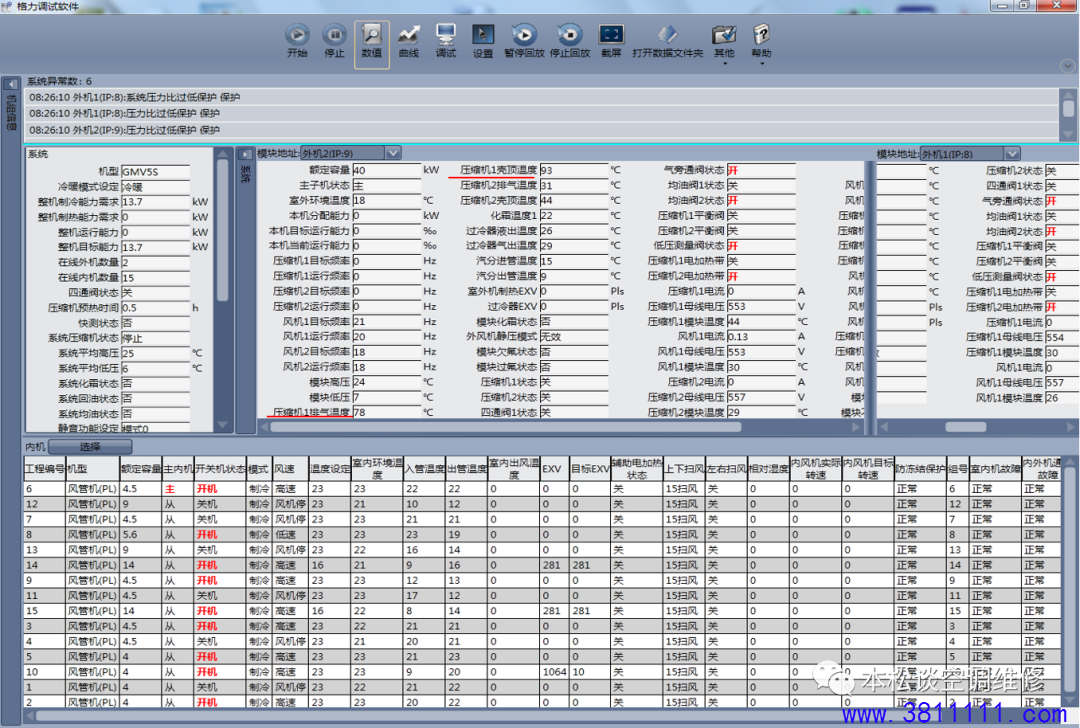The height and width of the screenshot is (728, 1080).
Task: Expand the dropdown arrow under 其他
Action: [725, 63]
